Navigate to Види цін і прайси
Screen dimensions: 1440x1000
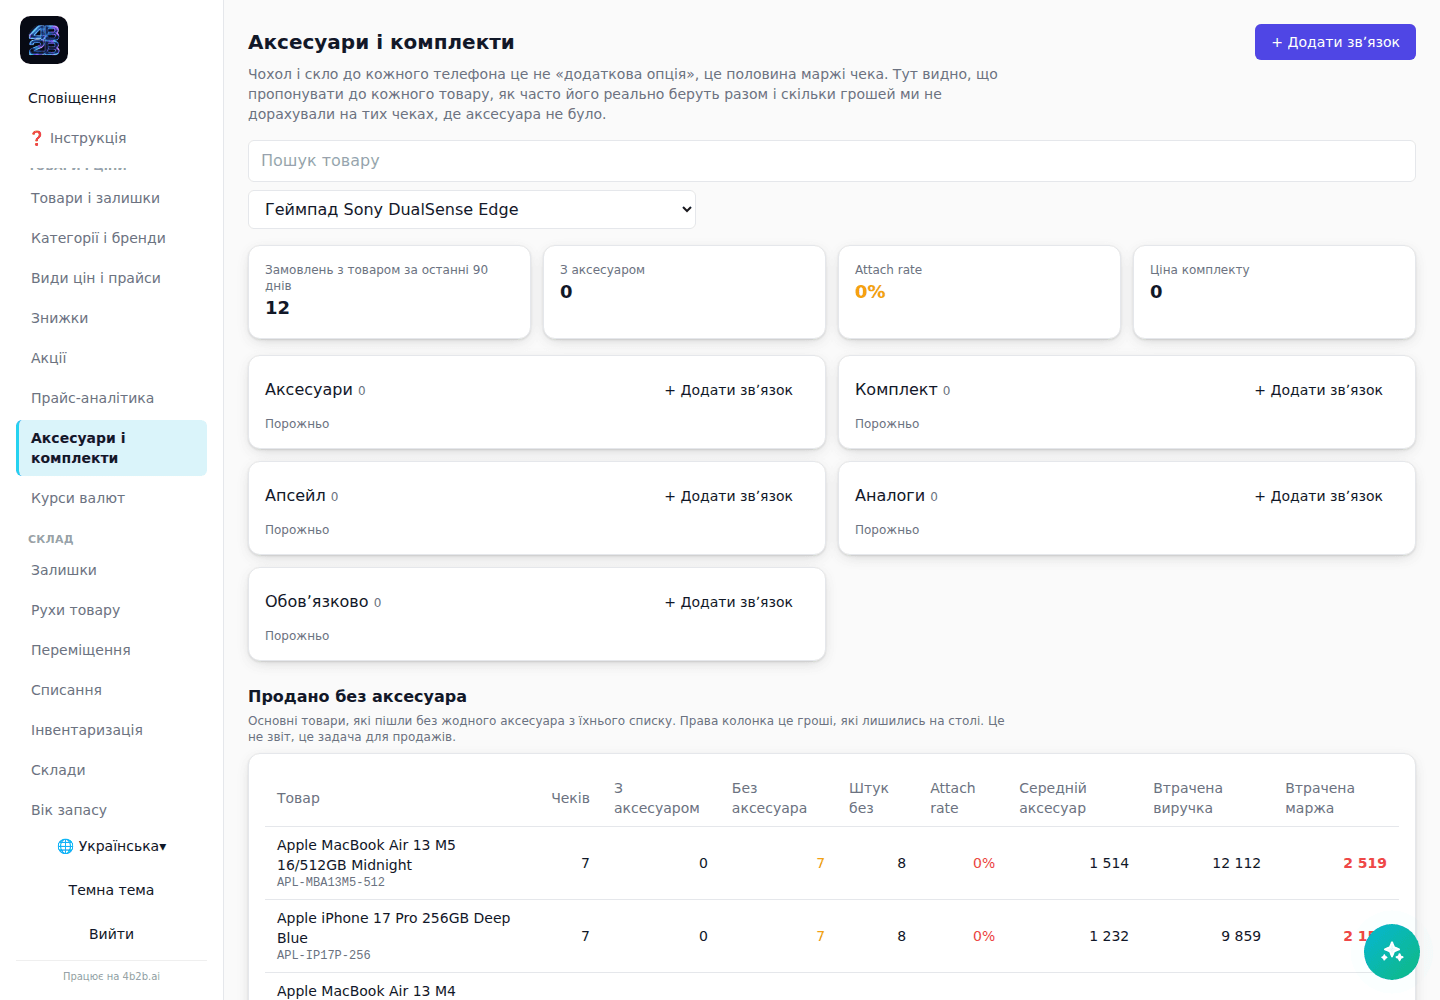(x=111, y=278)
